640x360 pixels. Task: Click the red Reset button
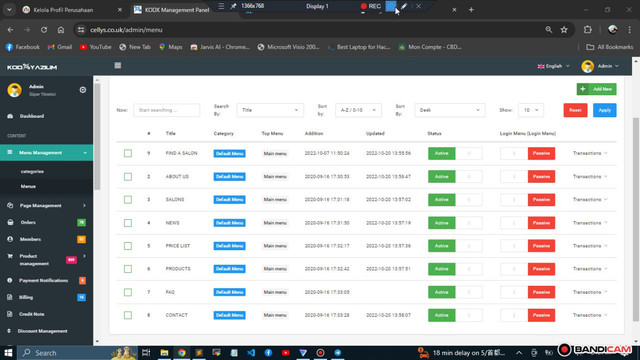575,110
